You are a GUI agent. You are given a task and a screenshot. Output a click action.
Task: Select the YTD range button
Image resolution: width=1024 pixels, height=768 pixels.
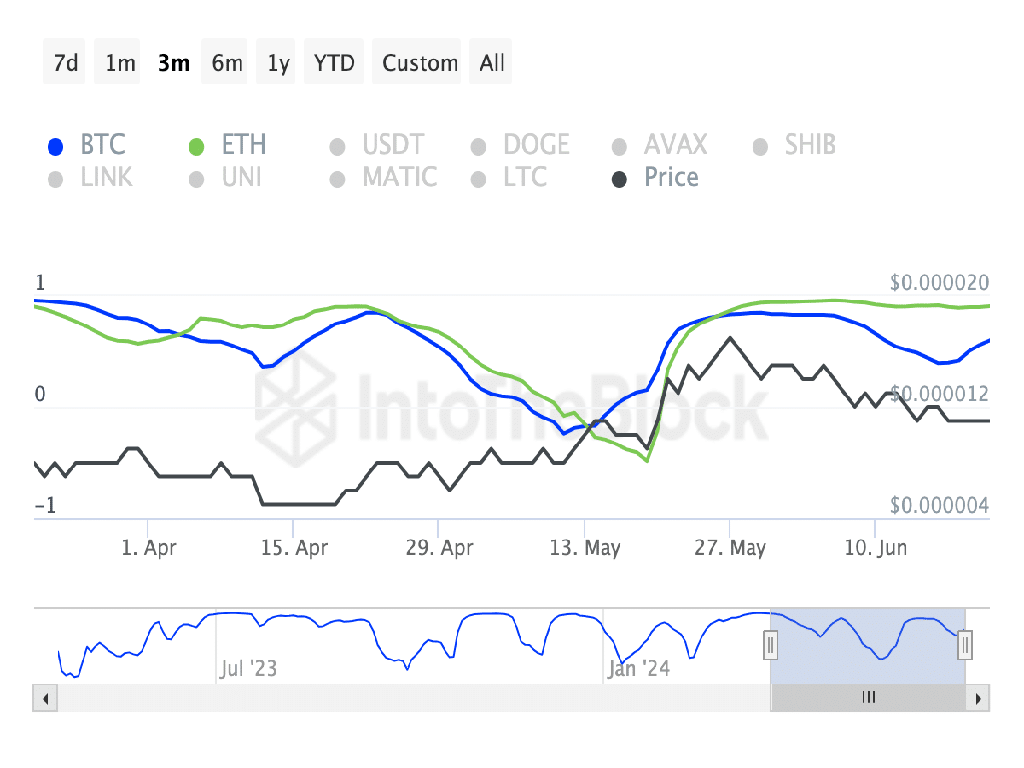pos(334,63)
